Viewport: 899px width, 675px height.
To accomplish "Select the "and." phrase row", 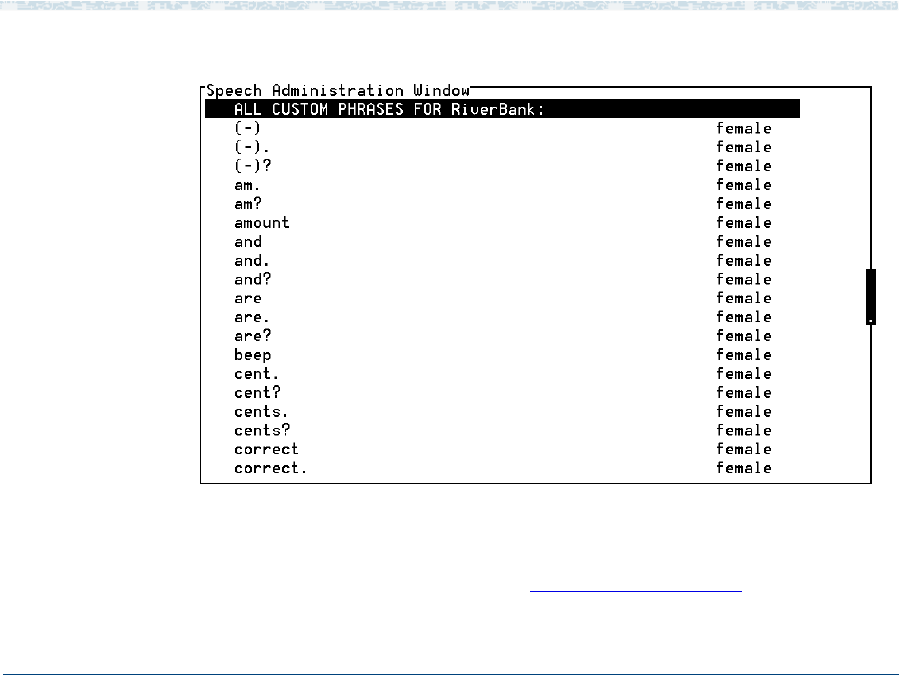I will click(502, 260).
